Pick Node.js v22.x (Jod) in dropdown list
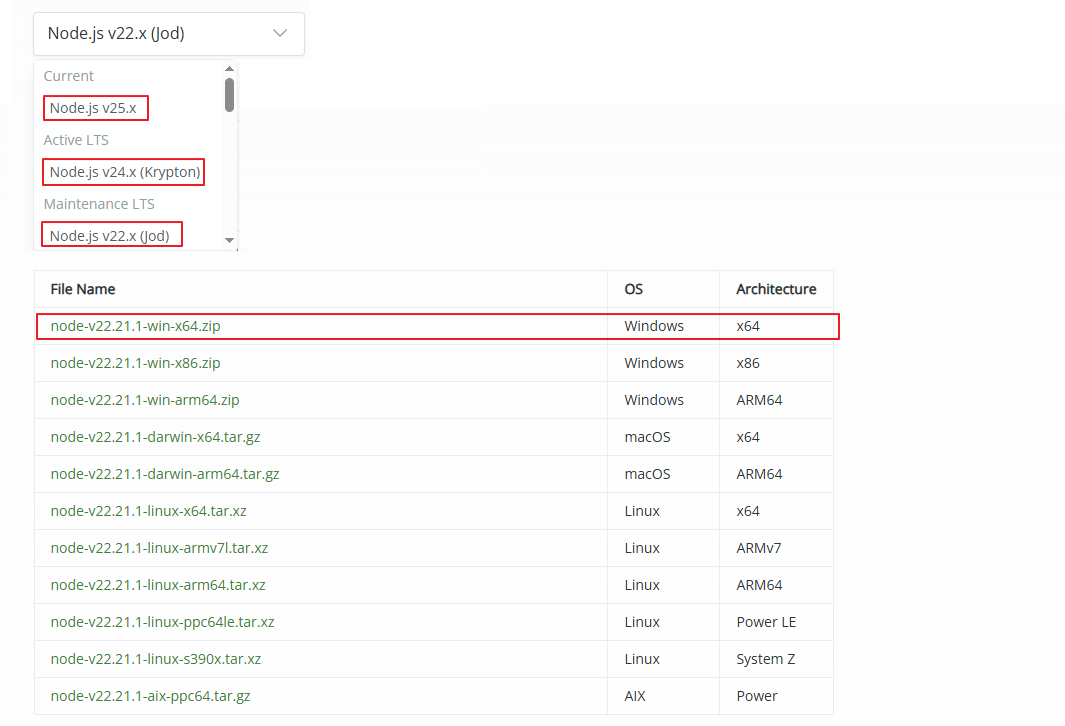Screen dimensions: 1065x726 pos(109,236)
